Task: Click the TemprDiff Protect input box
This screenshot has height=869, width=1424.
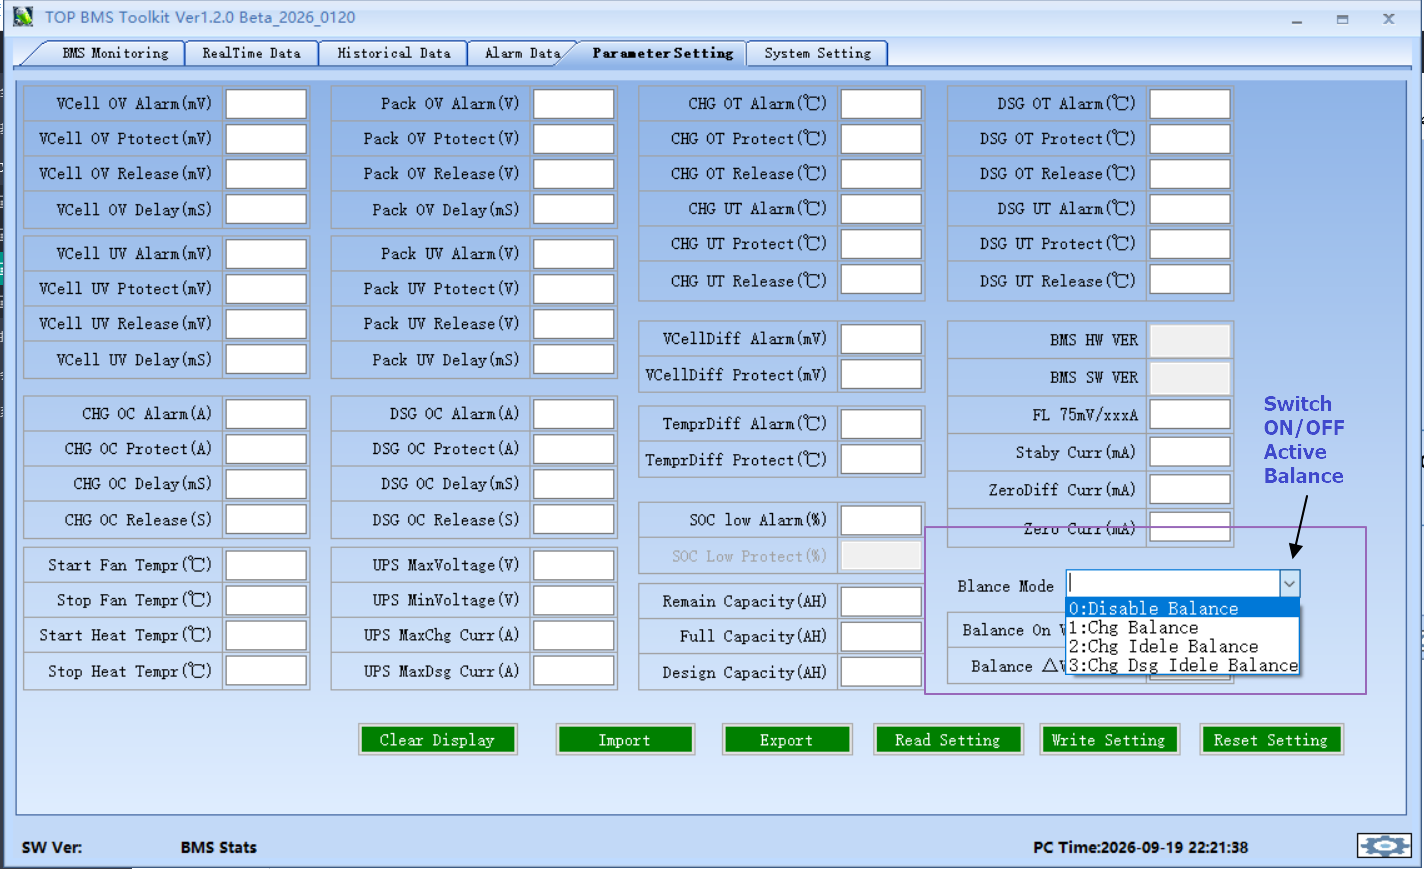Action: pos(881,459)
